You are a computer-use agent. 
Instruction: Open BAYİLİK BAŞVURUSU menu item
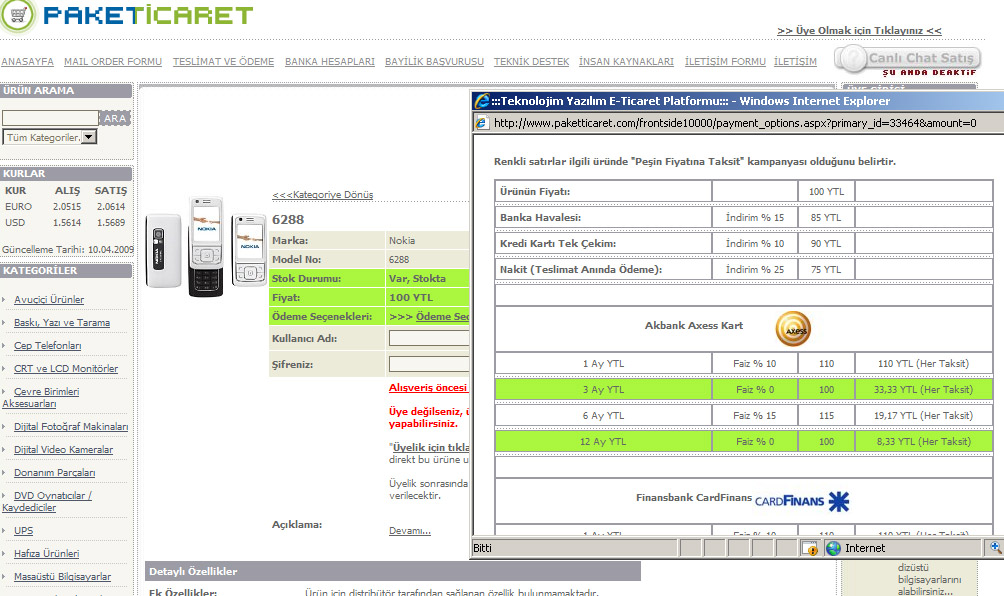[434, 61]
